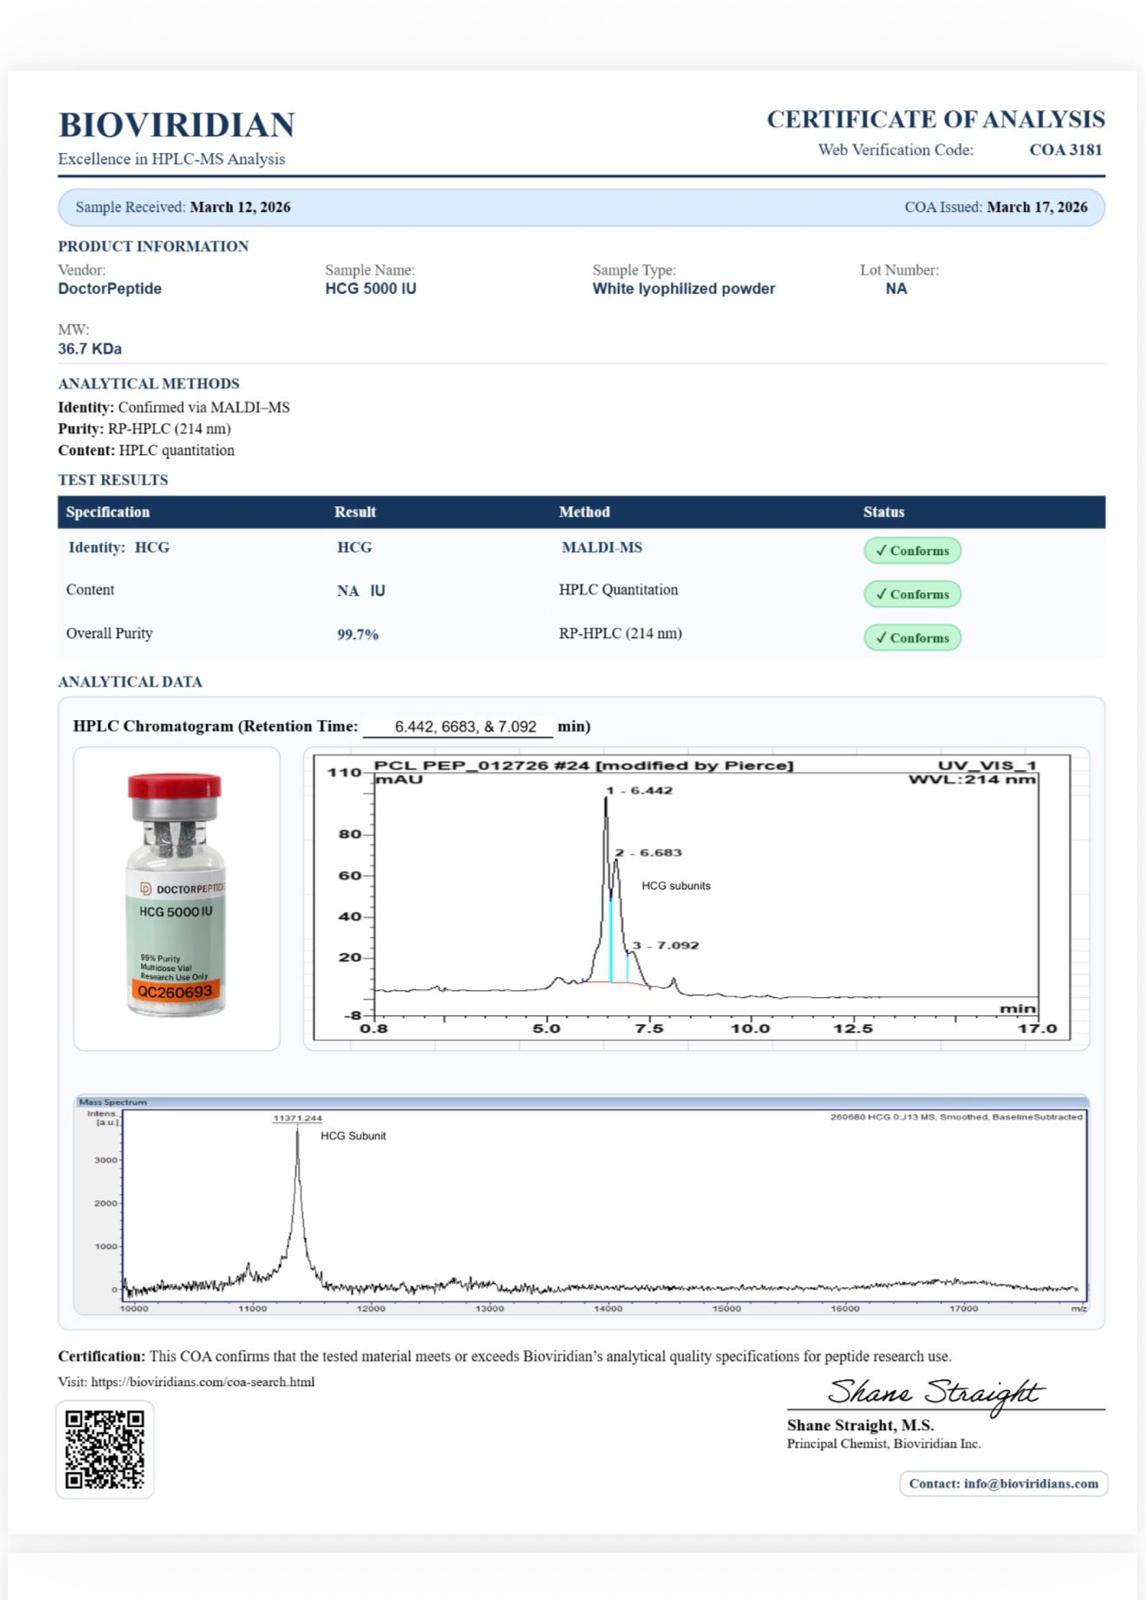Click the DoctorPeptide vendor name

[x=110, y=289]
